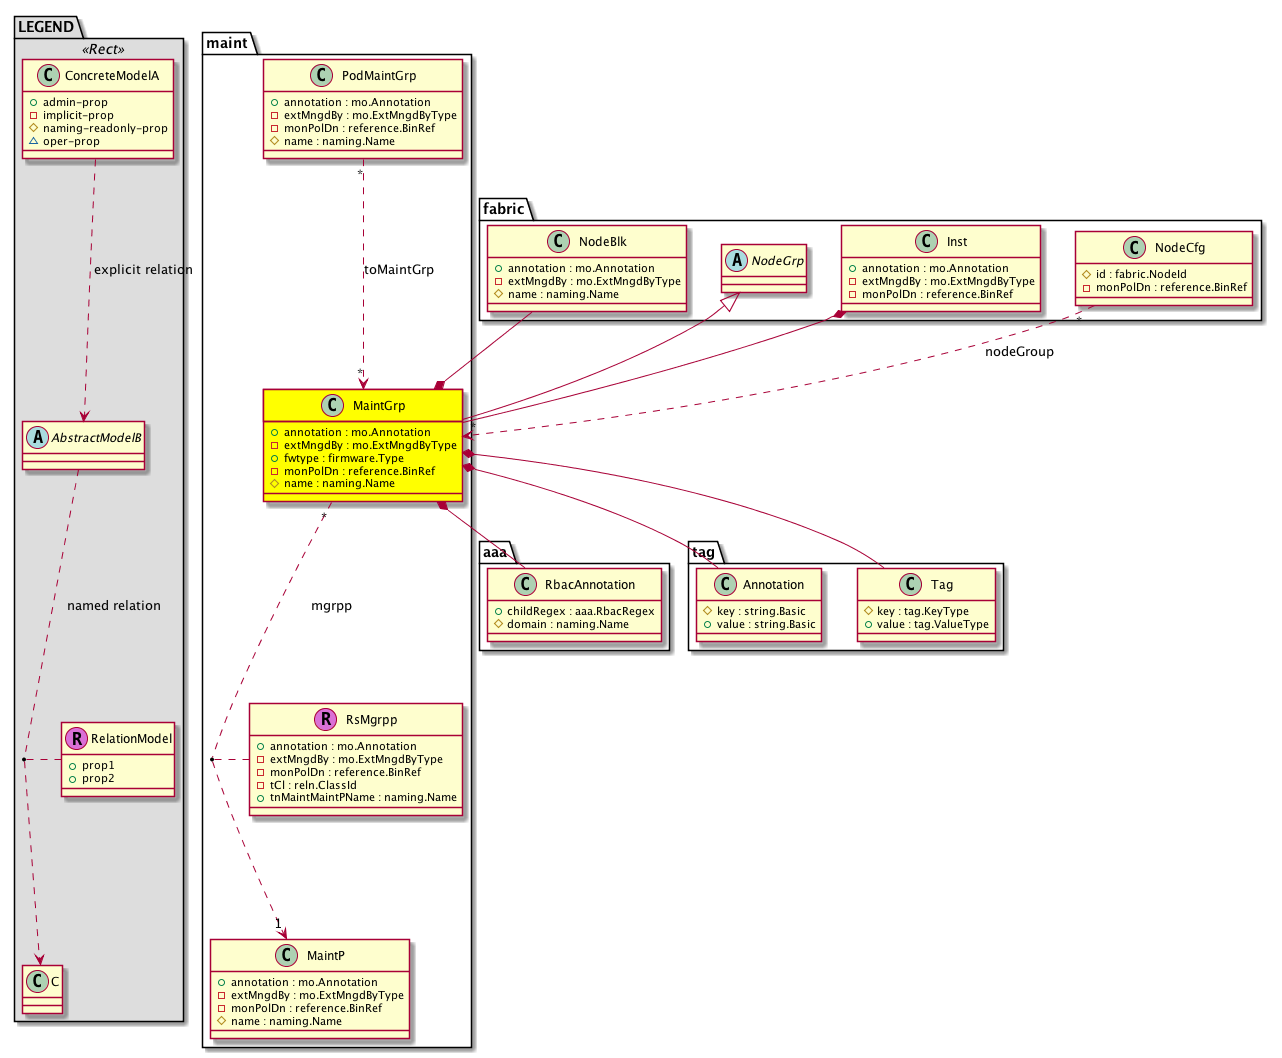Select the RbacAnnotation class icon
The width and height of the screenshot is (1282, 1058).
pyautogui.click(x=524, y=585)
